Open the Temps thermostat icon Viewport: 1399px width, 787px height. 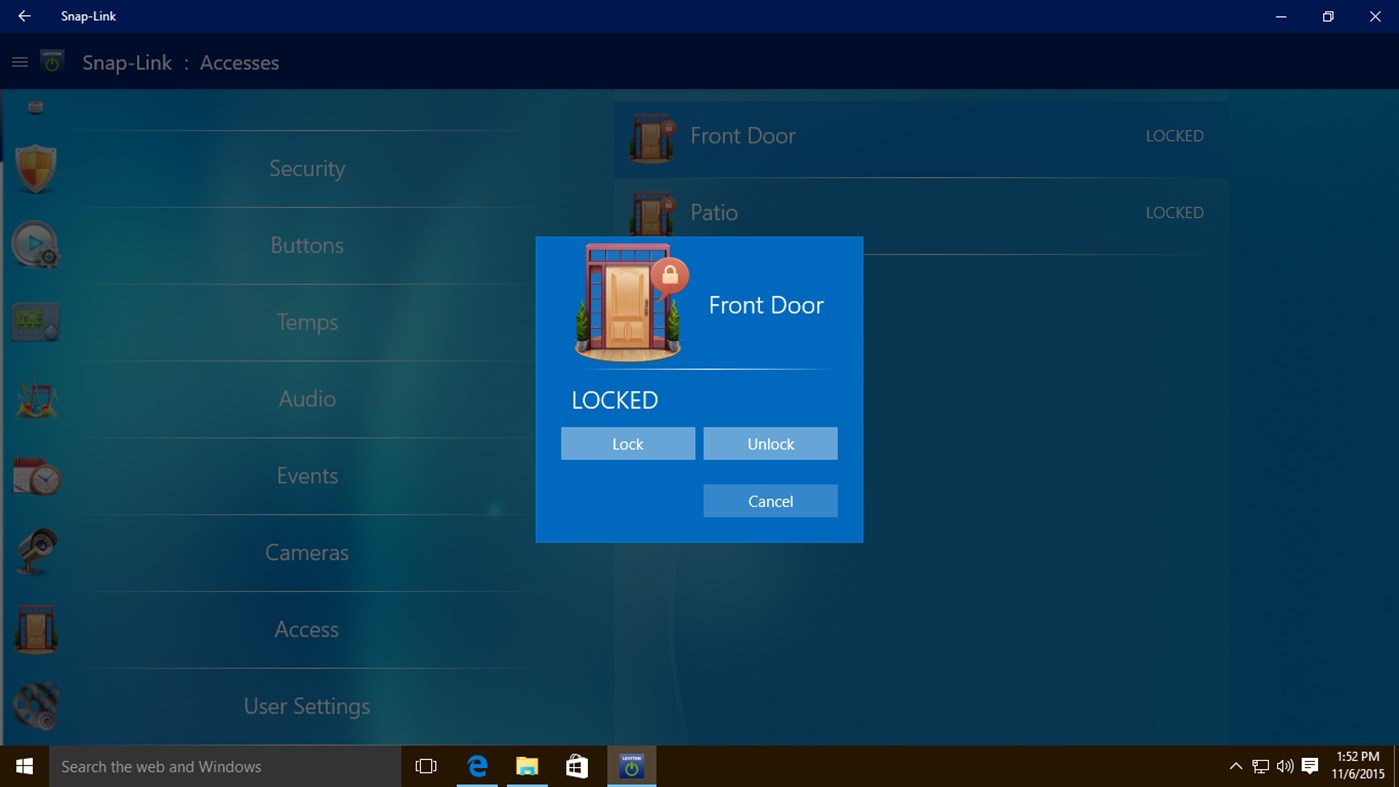tap(36, 321)
